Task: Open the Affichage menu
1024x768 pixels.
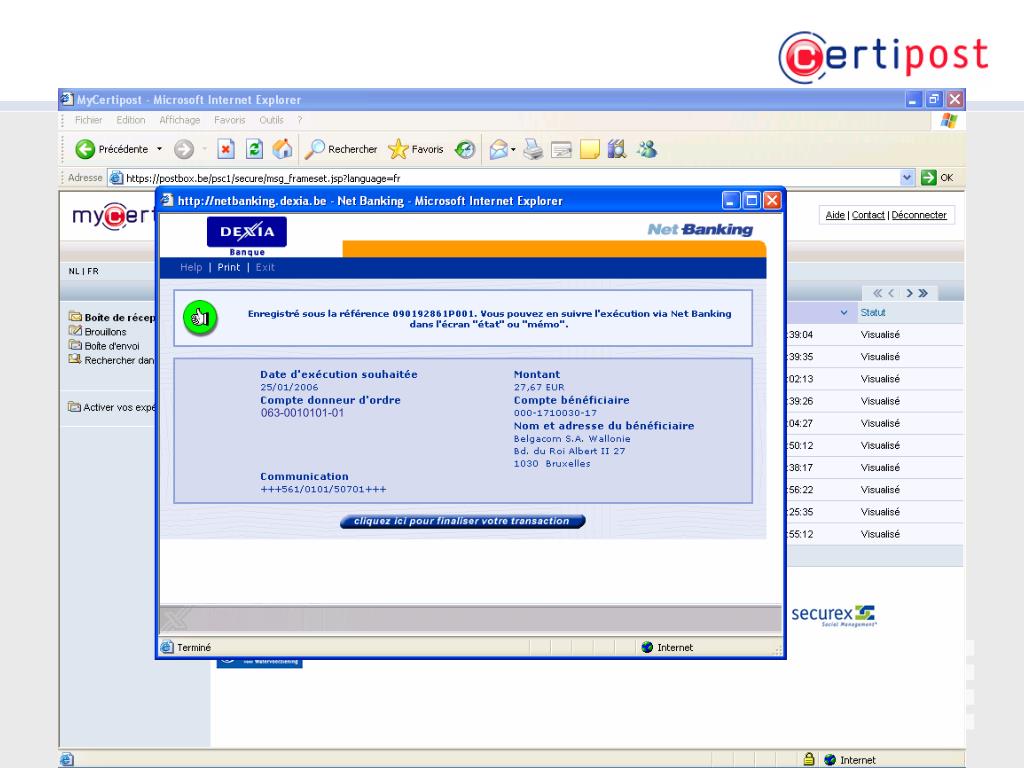Action: 180,120
